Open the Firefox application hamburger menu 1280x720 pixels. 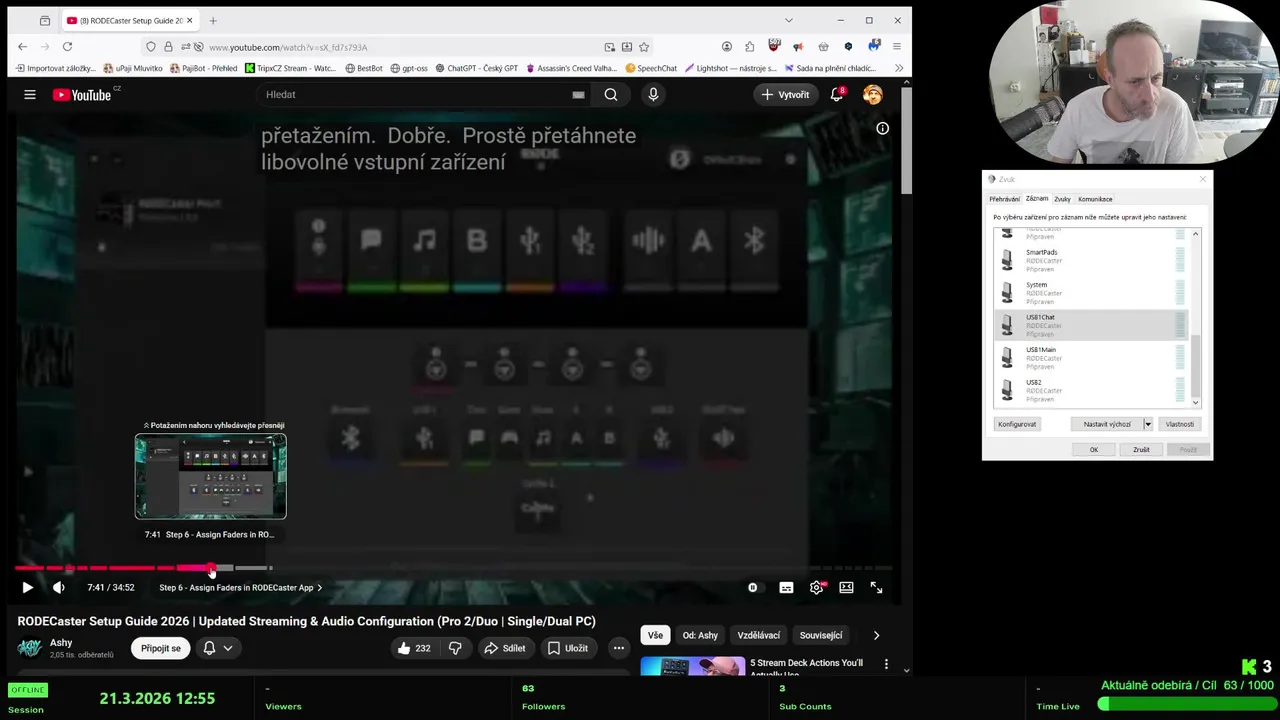tap(896, 46)
